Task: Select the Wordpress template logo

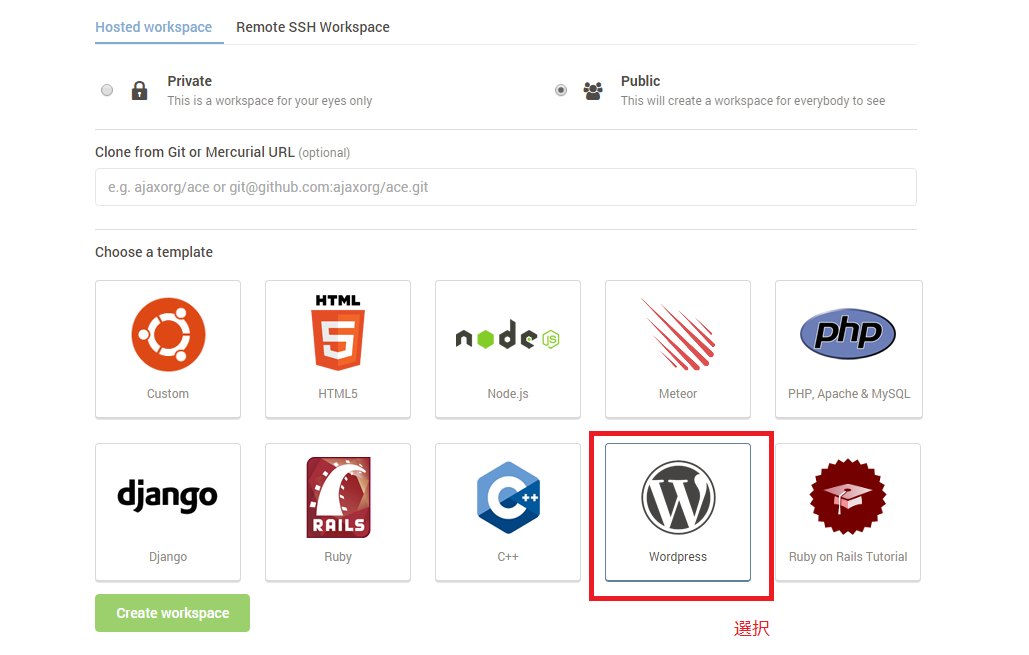Action: point(678,497)
